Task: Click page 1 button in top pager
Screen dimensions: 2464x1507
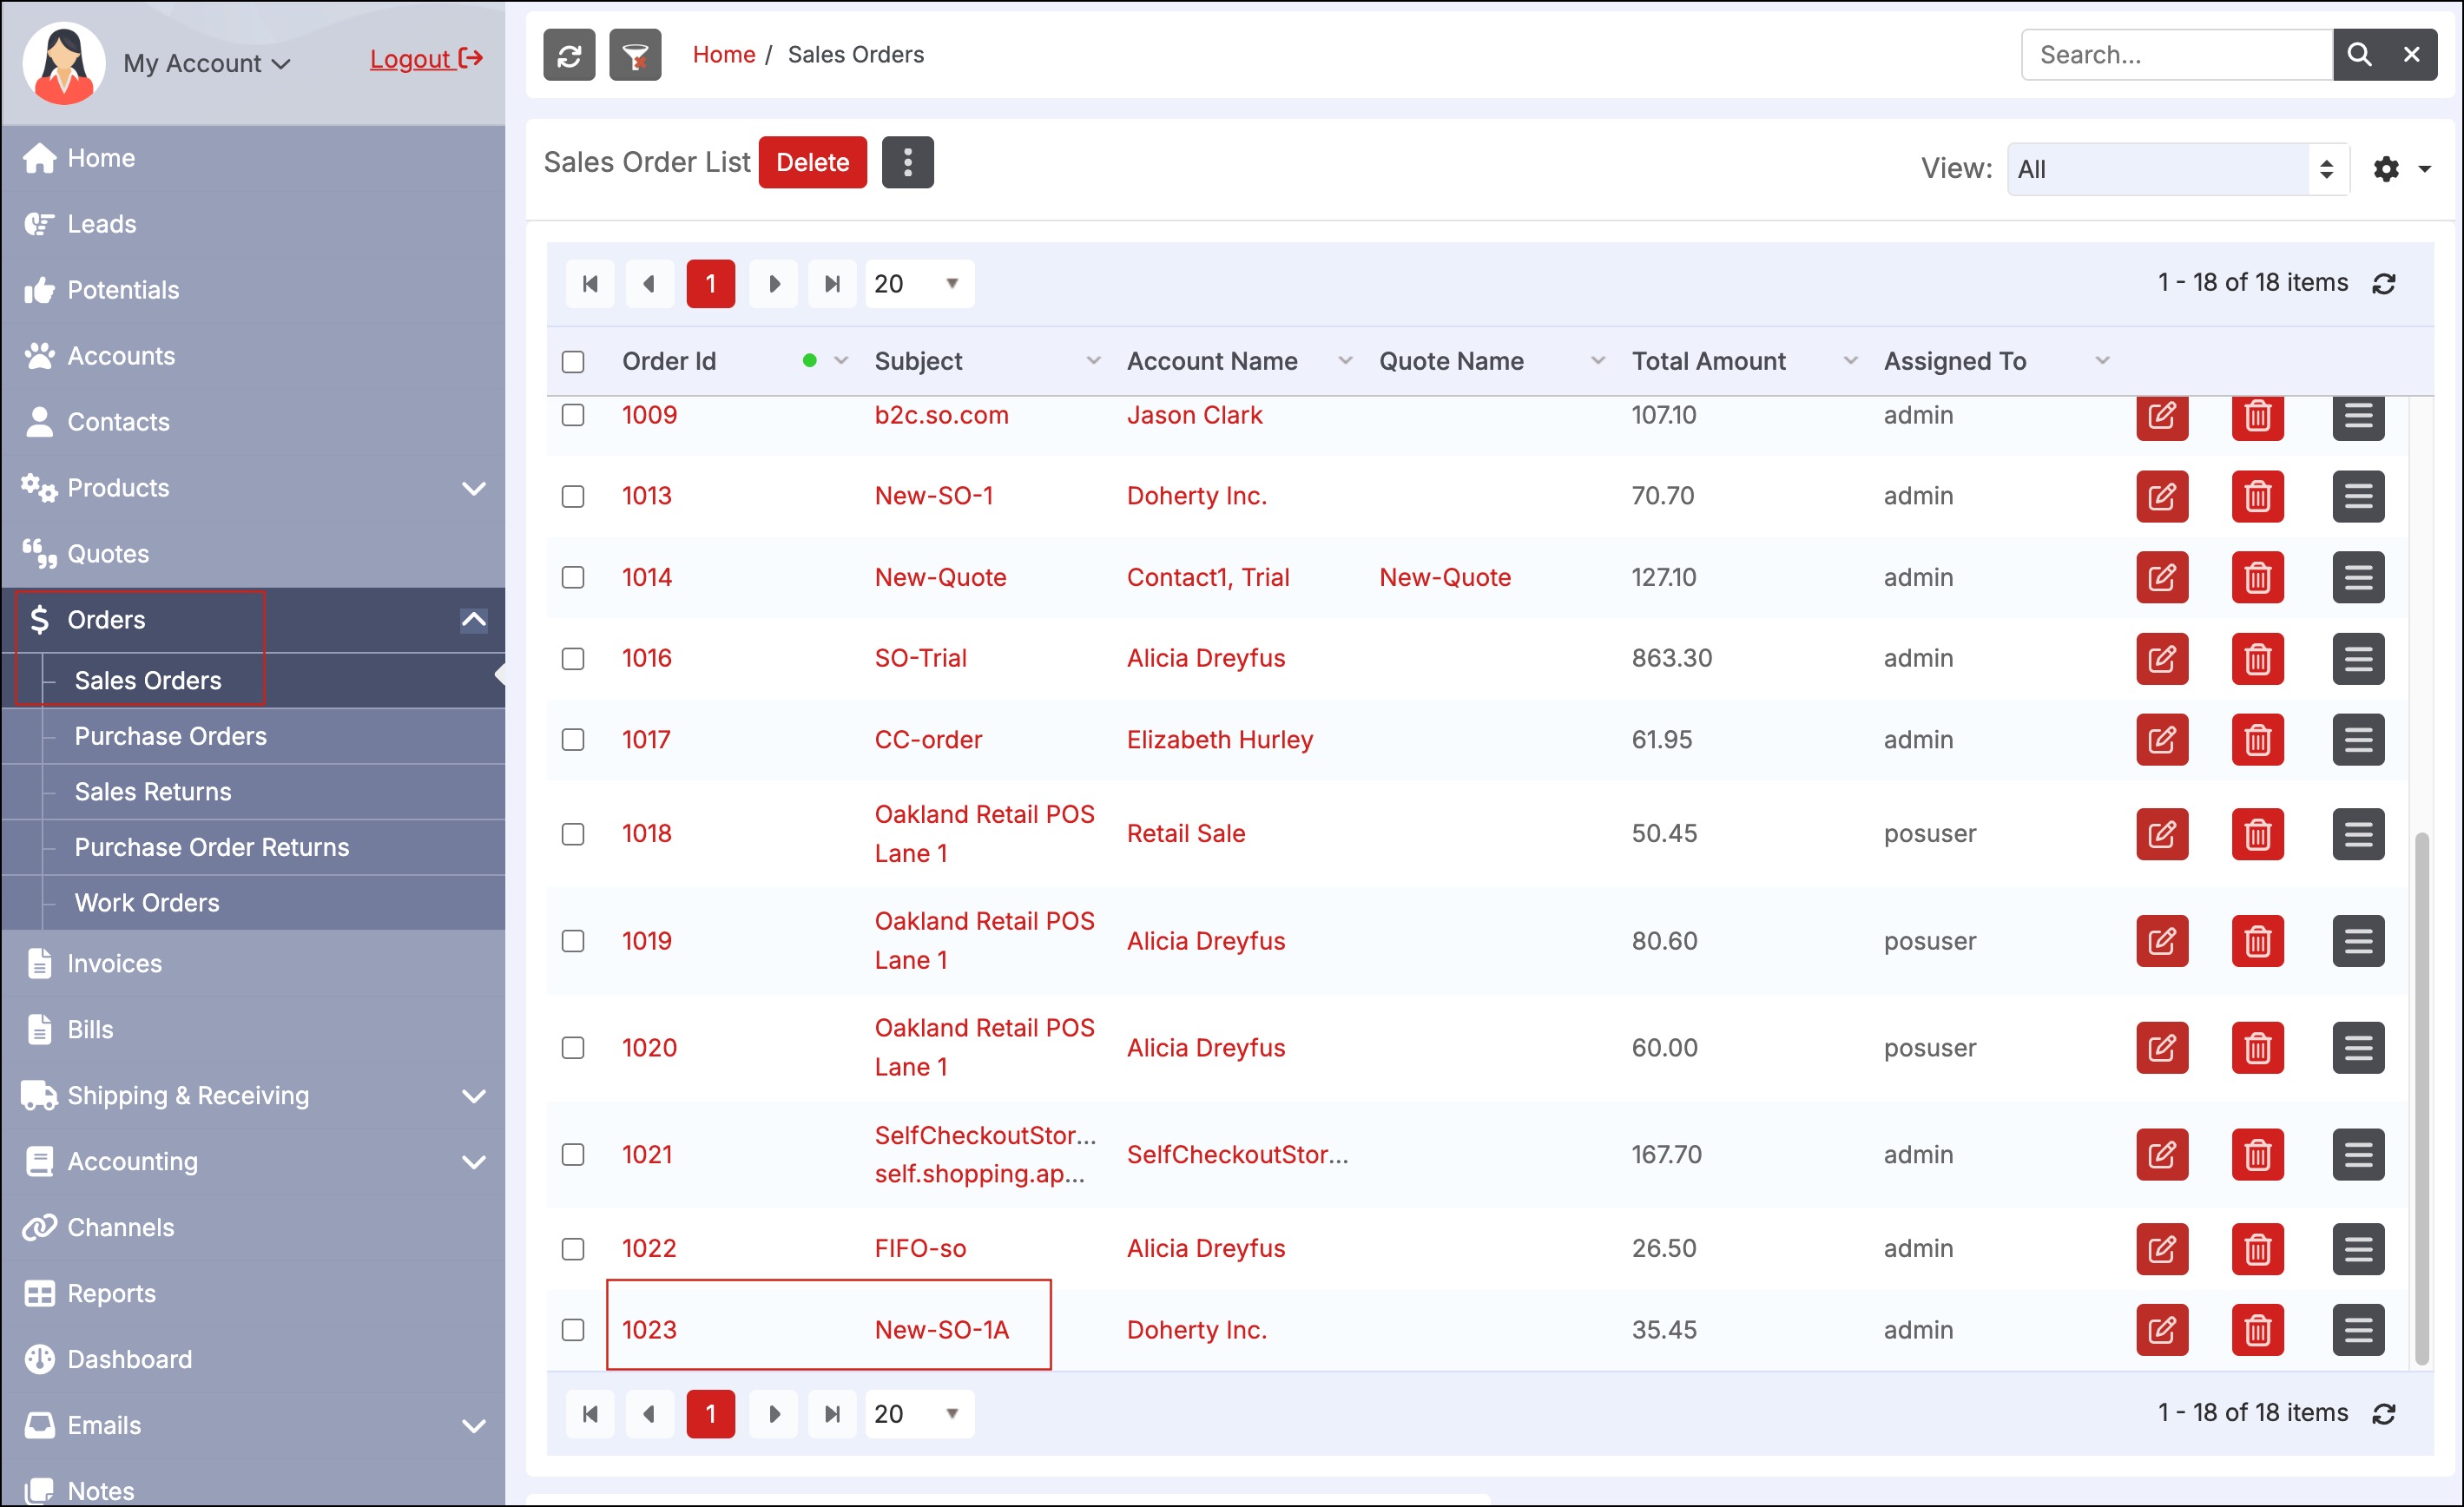Action: point(710,284)
